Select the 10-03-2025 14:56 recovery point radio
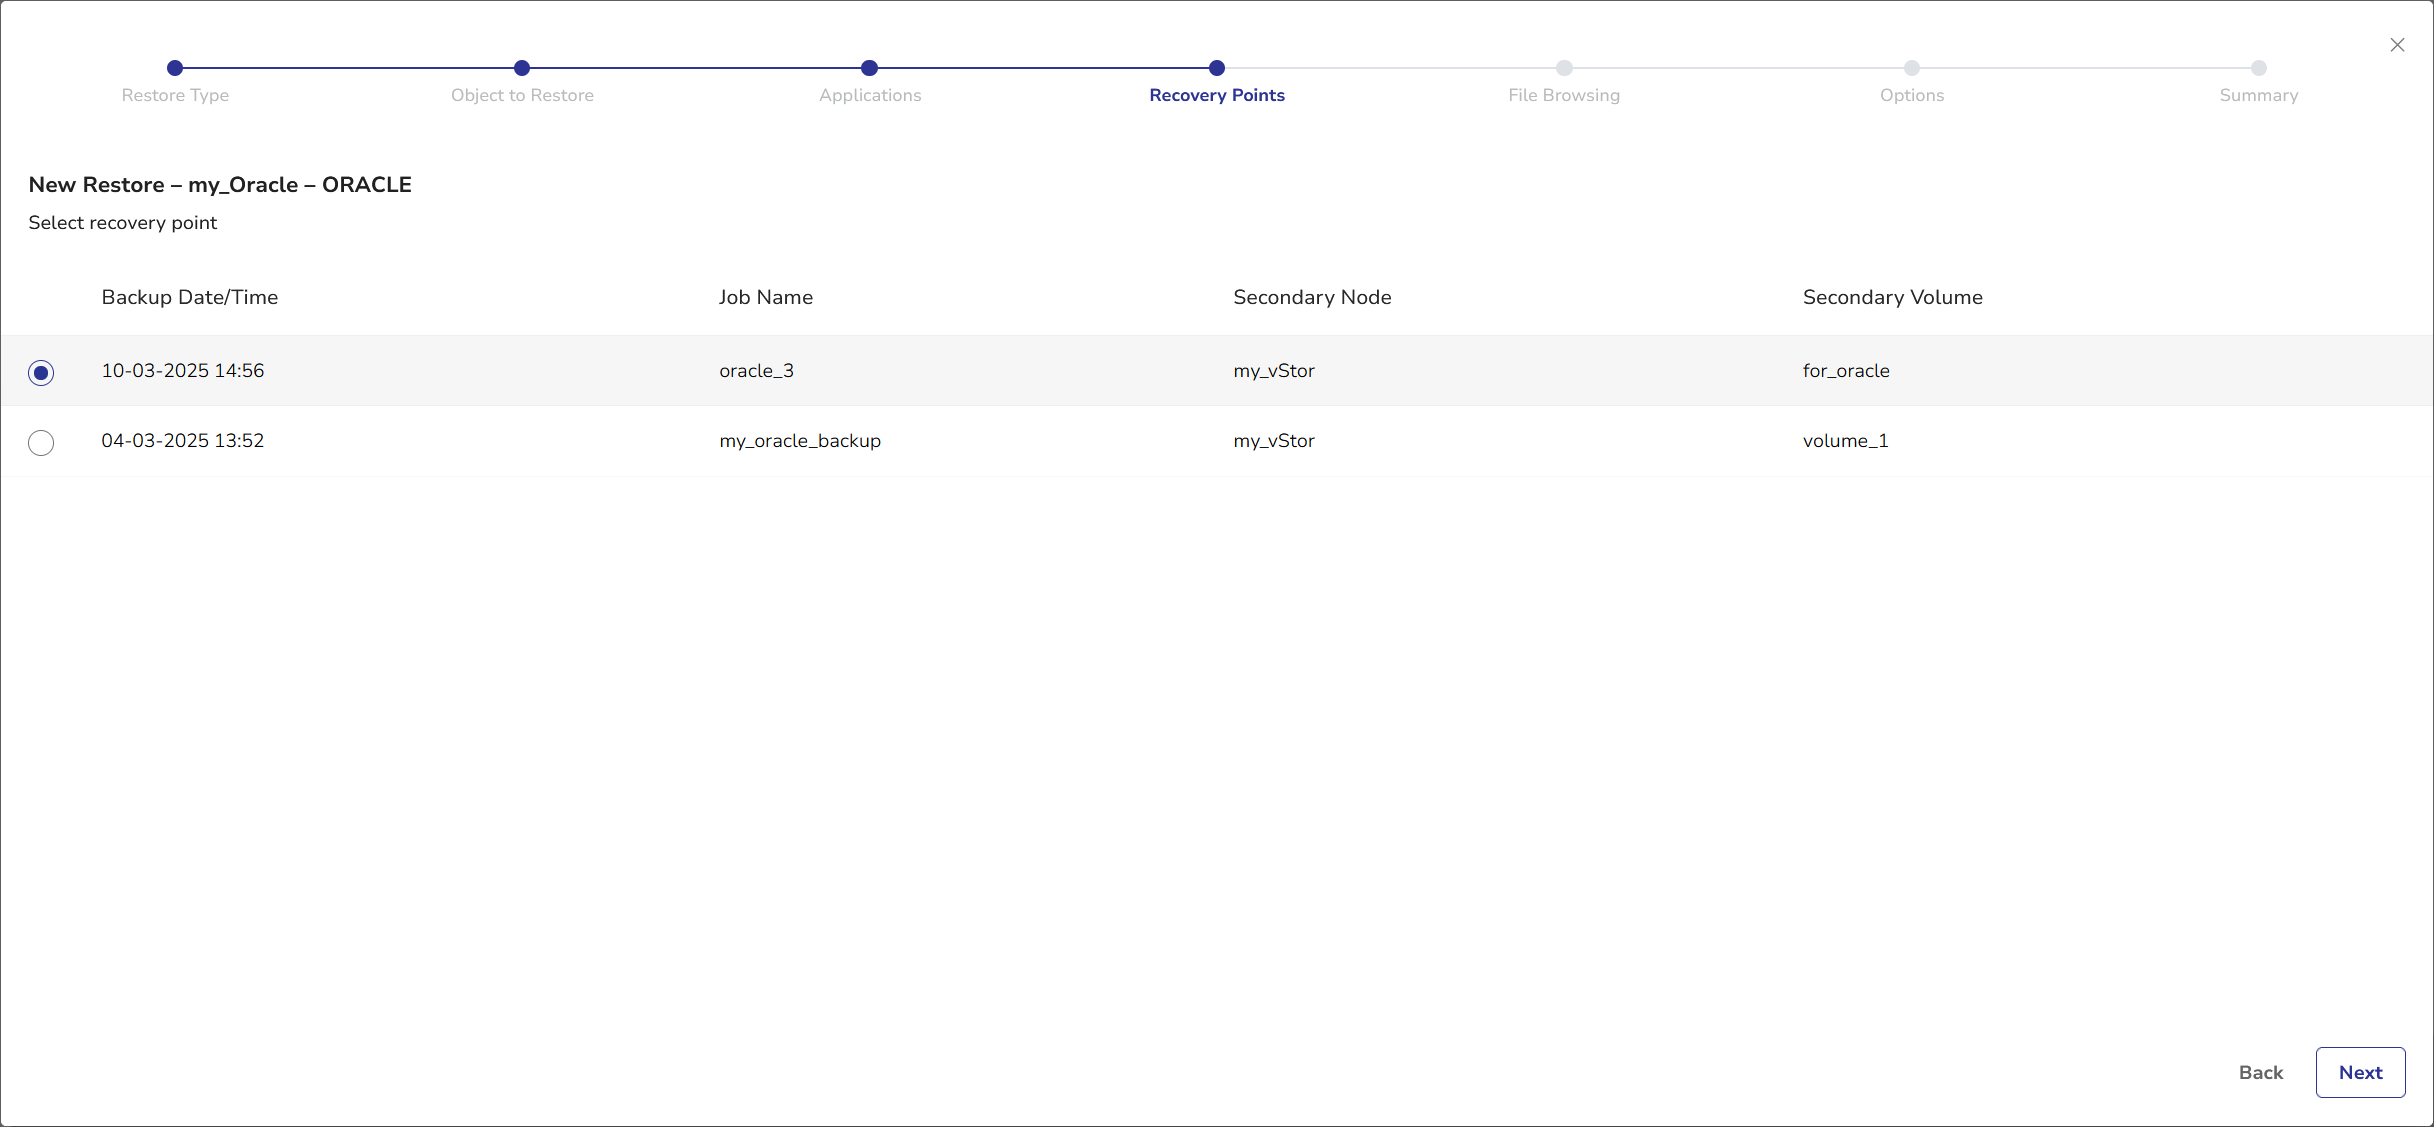This screenshot has width=2434, height=1127. tap(41, 372)
